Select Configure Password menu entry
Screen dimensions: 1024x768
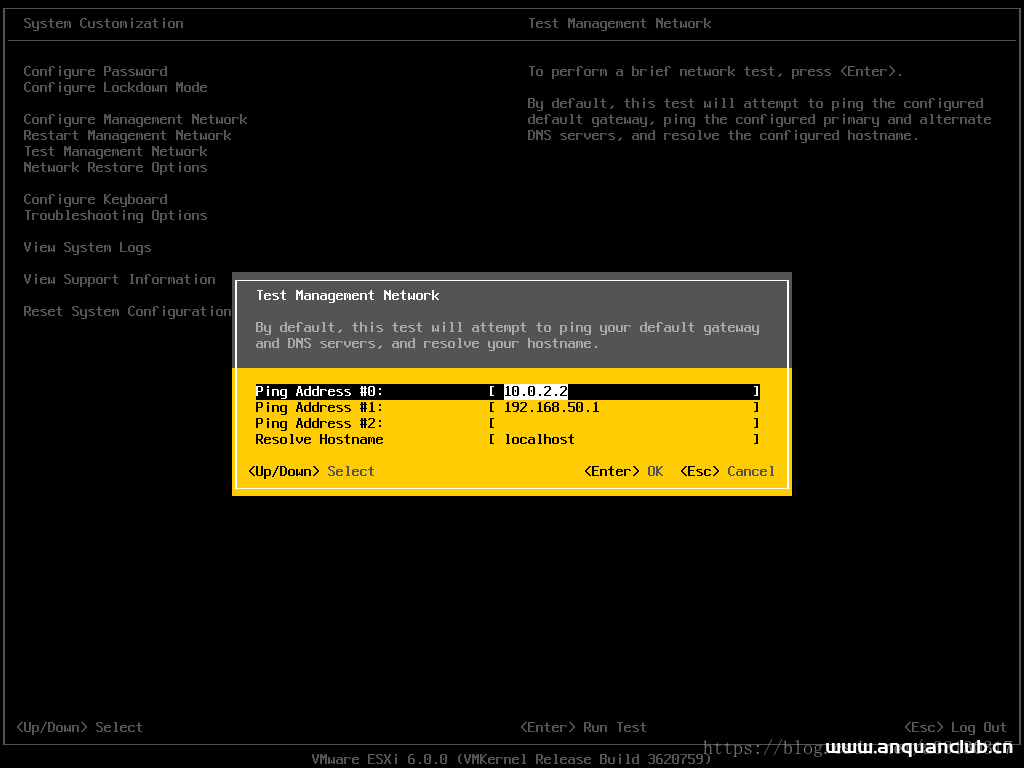[x=95, y=71]
